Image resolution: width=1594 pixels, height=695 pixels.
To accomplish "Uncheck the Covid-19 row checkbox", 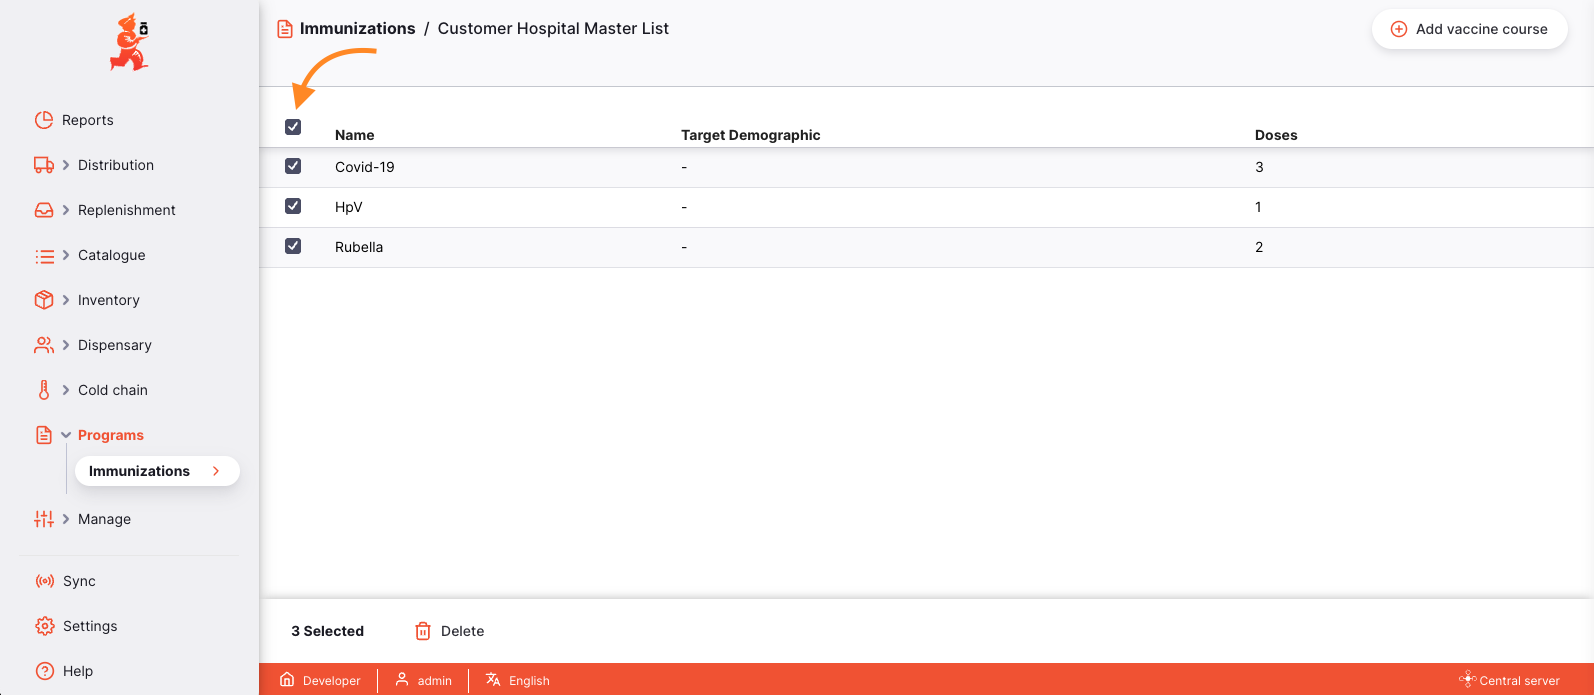I will (293, 166).
